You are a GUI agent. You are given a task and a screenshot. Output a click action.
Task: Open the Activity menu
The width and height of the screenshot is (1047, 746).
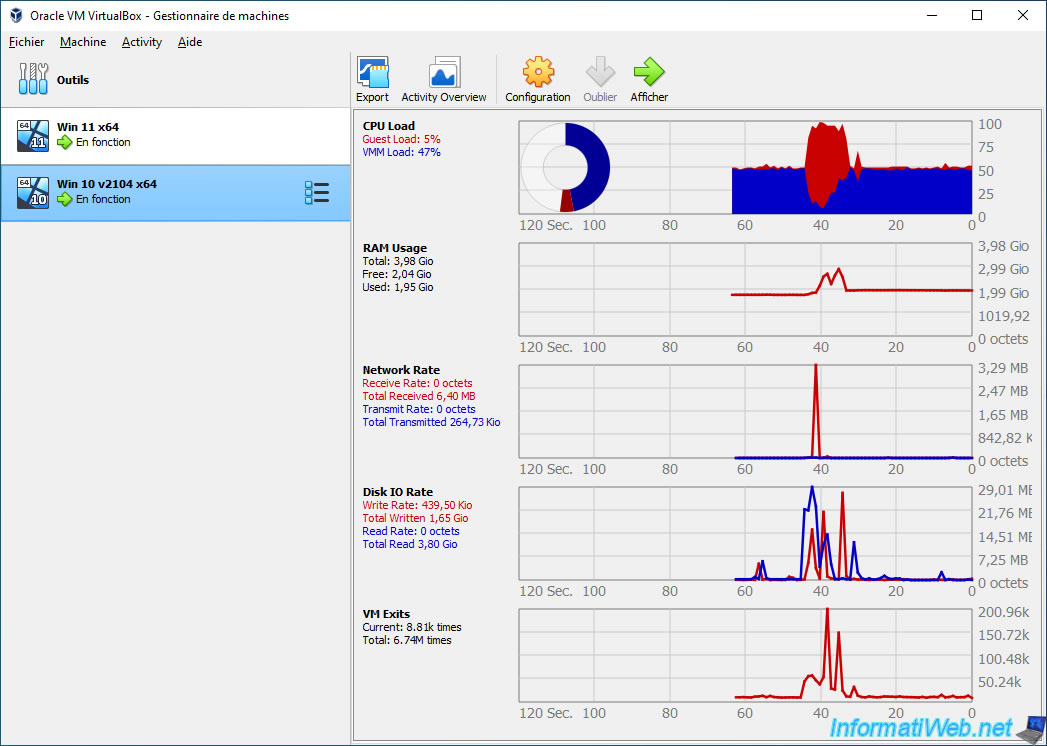coord(142,42)
